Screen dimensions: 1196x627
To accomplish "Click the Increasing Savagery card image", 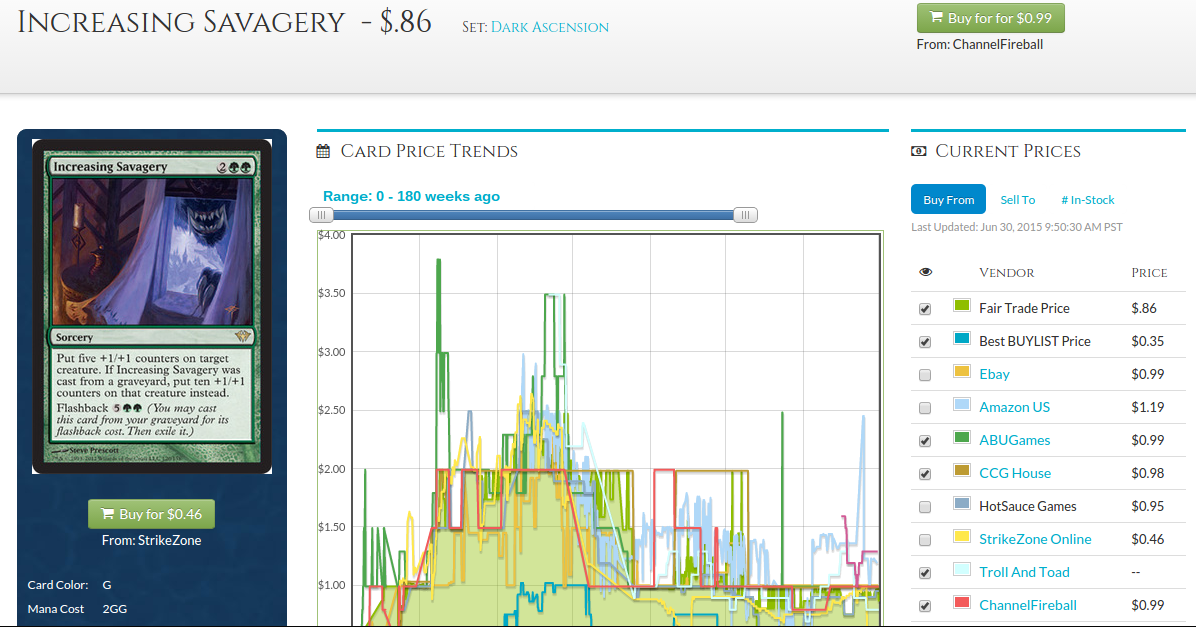I will pos(152,307).
